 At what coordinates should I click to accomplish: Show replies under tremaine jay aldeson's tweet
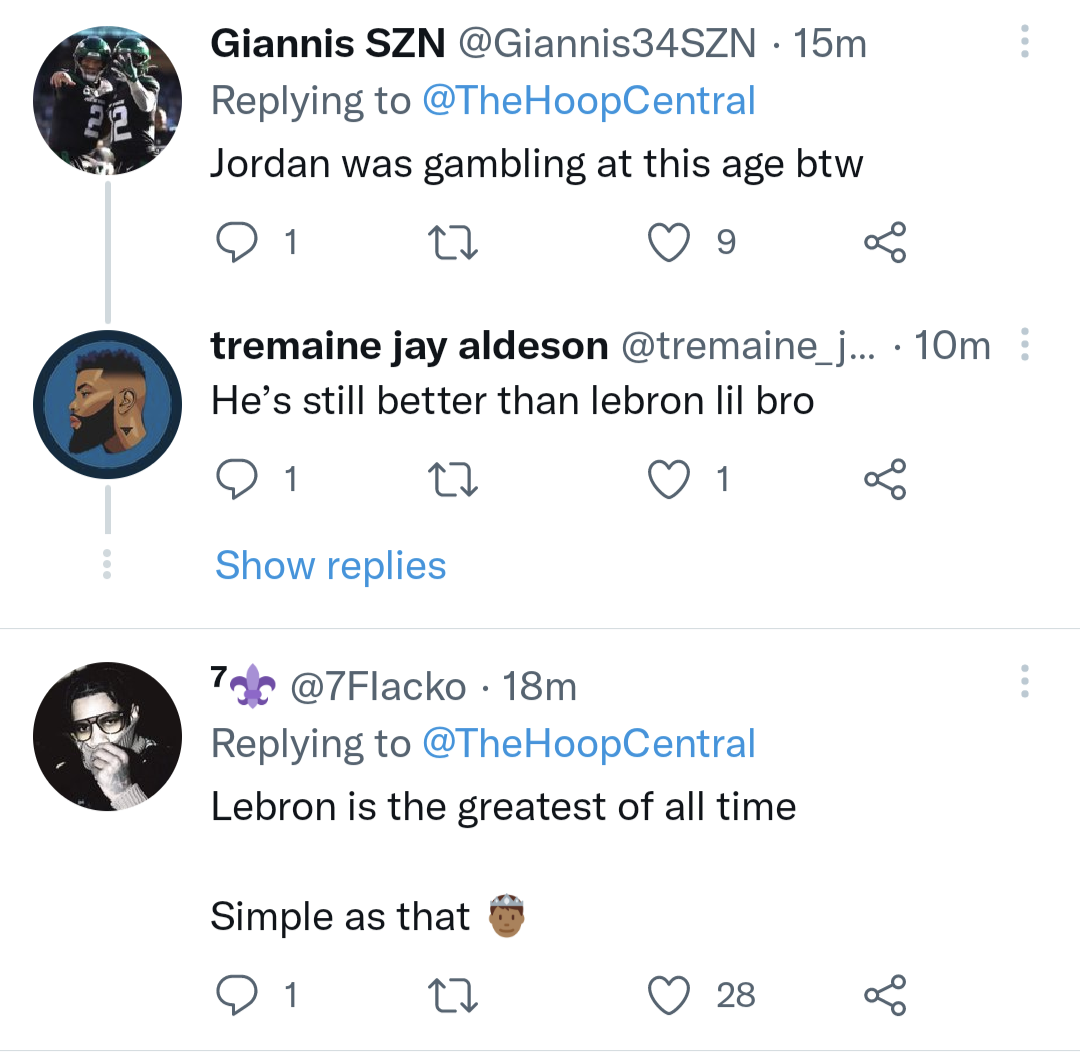click(330, 565)
